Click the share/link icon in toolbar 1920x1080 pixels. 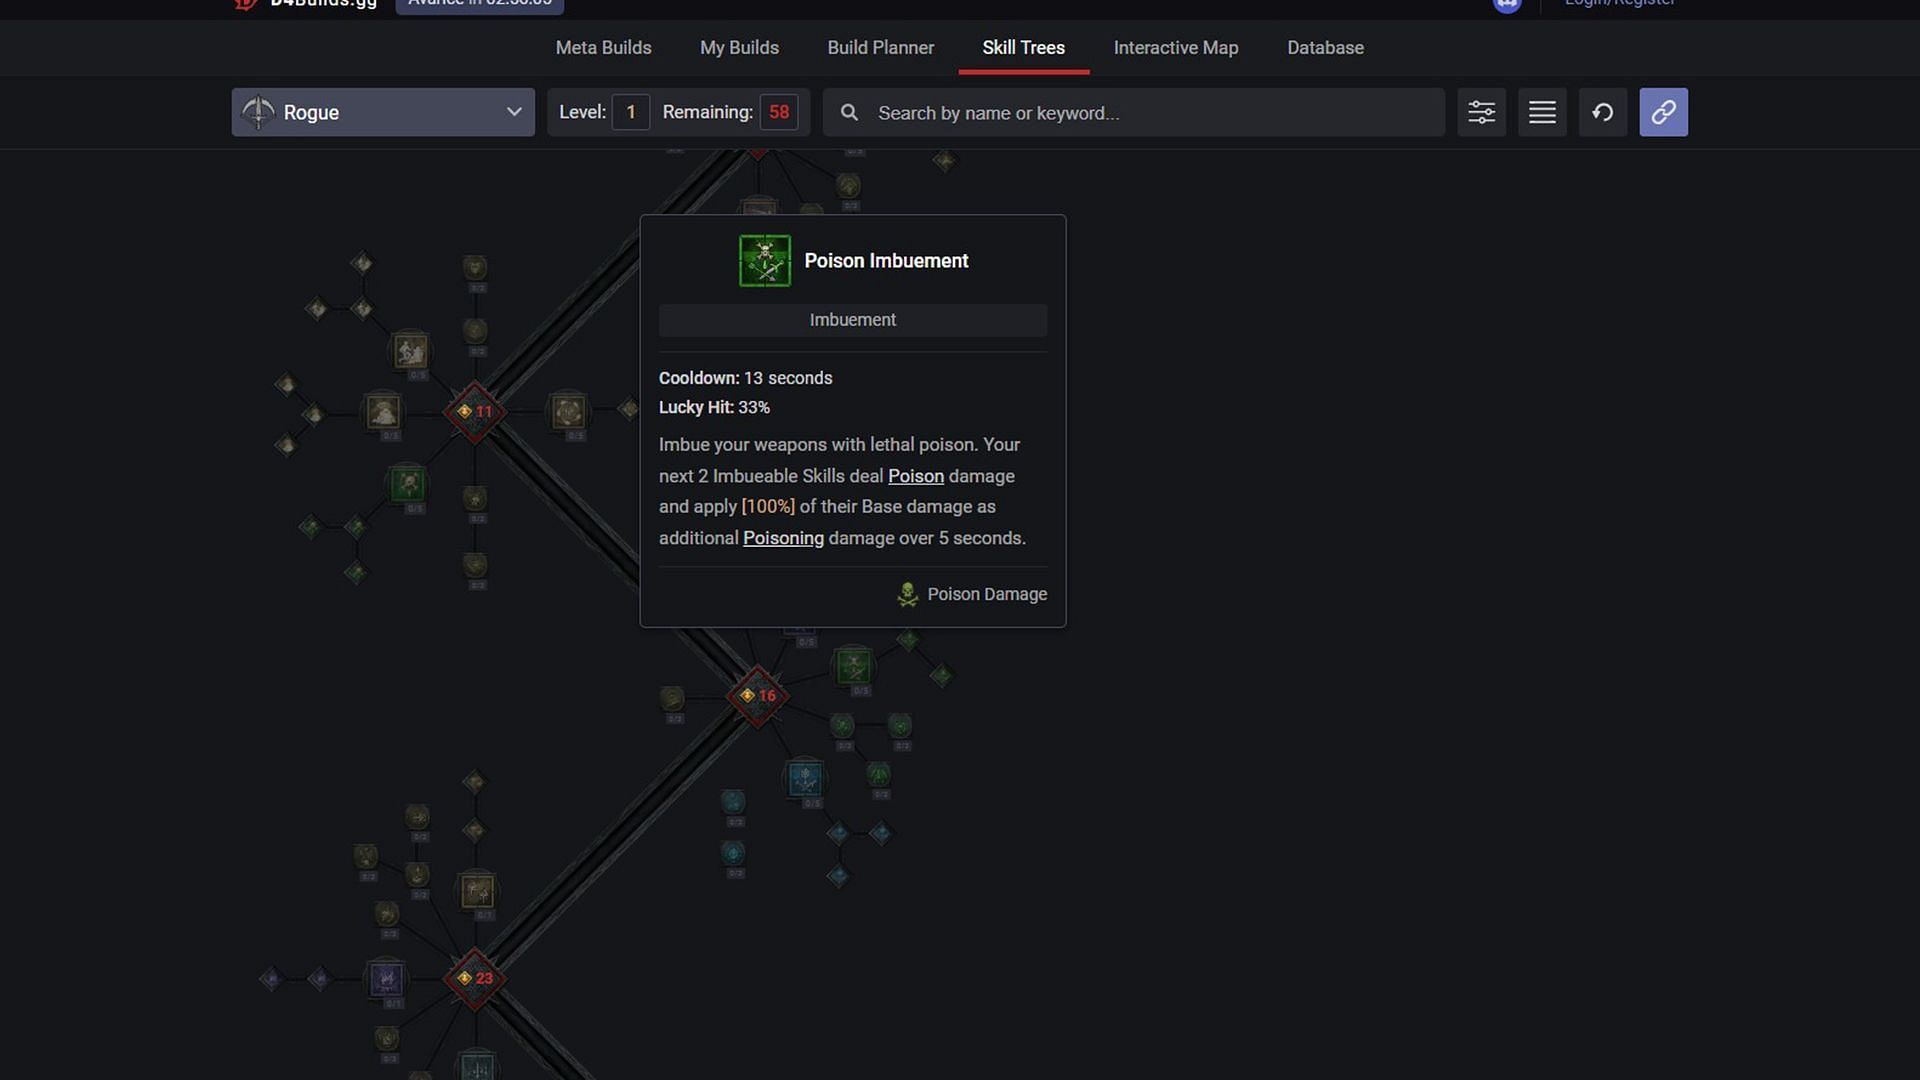(1663, 111)
